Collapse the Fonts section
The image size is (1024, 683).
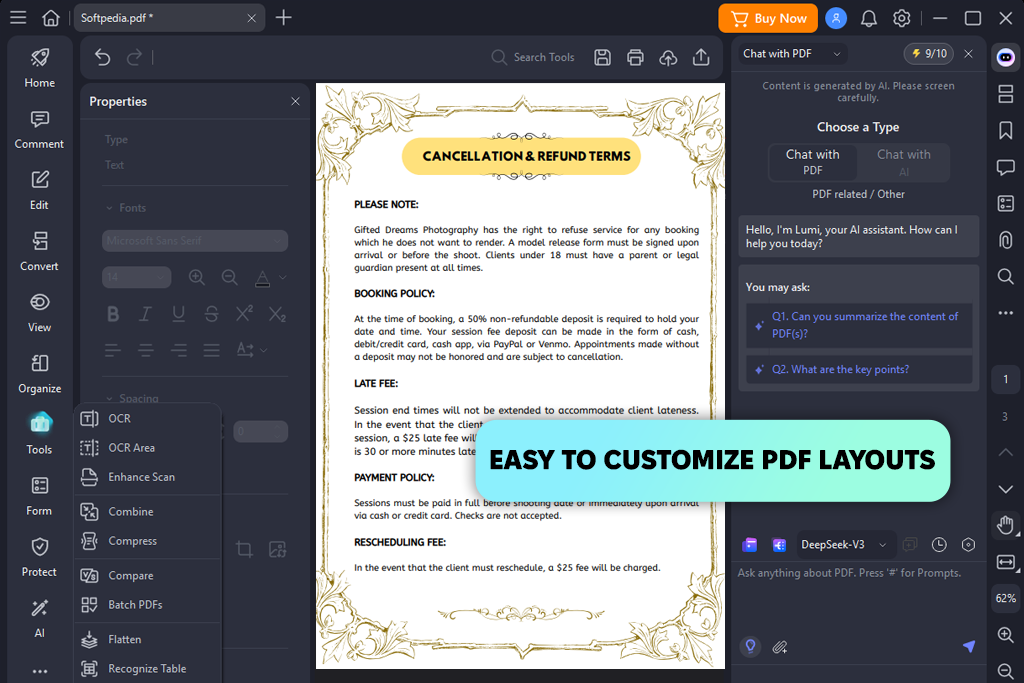(x=109, y=208)
